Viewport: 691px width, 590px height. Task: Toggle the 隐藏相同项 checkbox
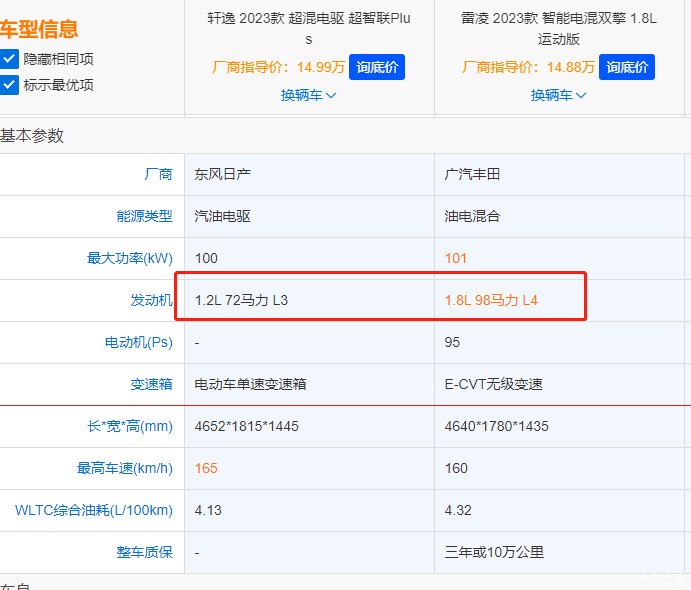9,59
